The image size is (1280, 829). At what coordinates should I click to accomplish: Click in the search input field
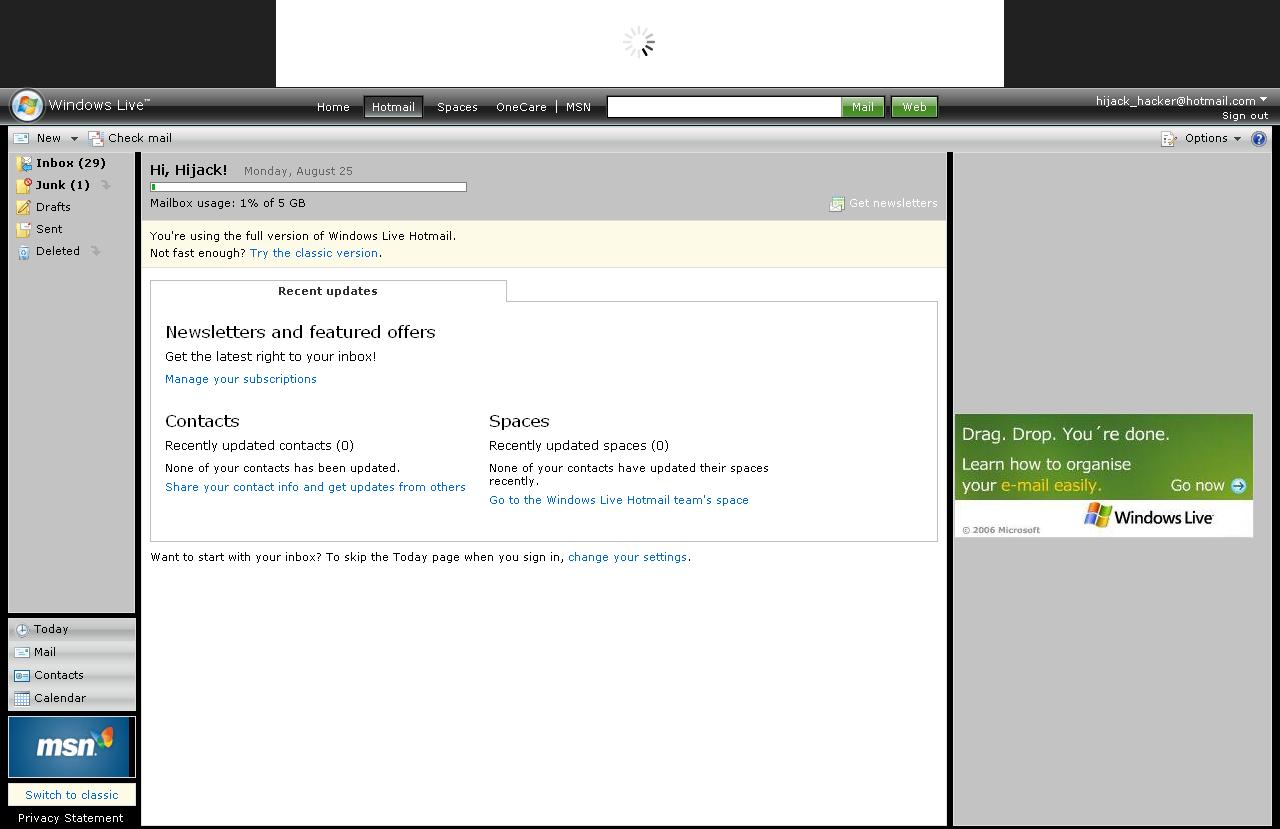724,107
